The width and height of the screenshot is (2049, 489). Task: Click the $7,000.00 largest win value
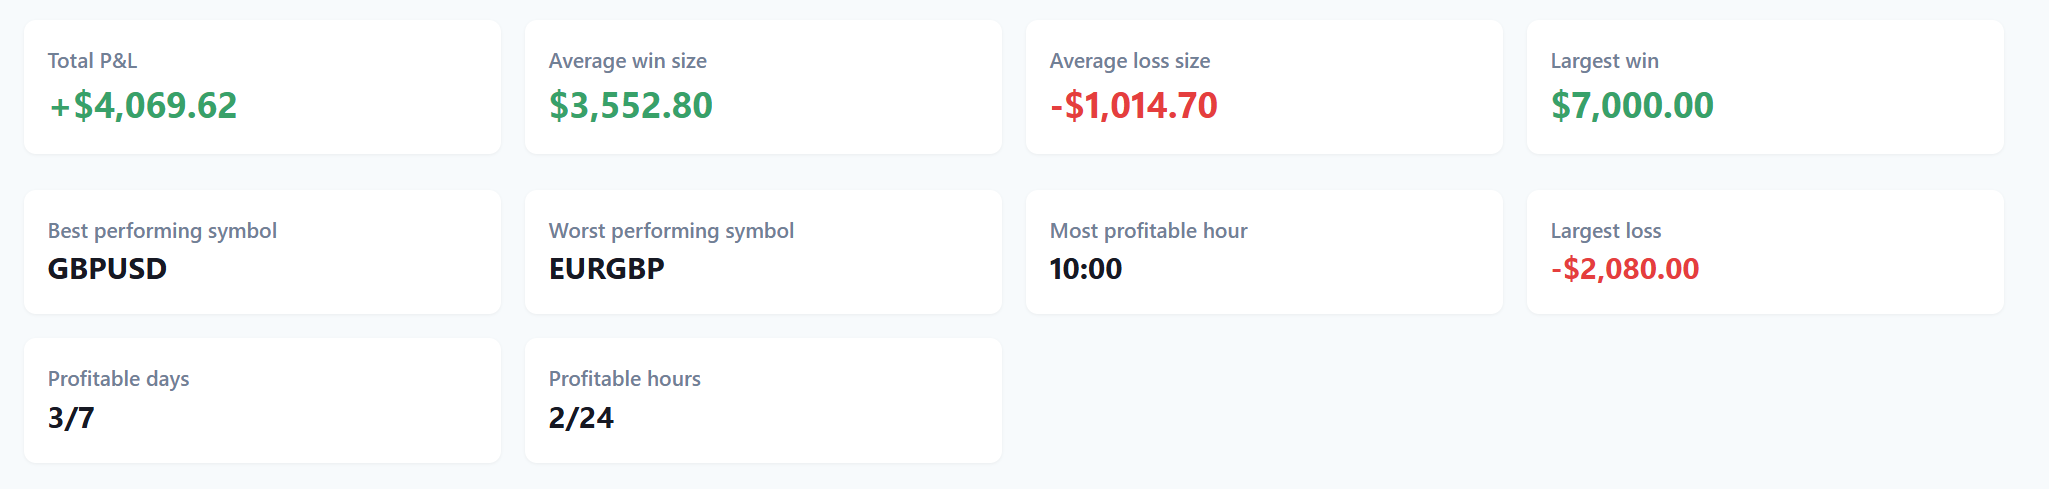click(x=1632, y=105)
